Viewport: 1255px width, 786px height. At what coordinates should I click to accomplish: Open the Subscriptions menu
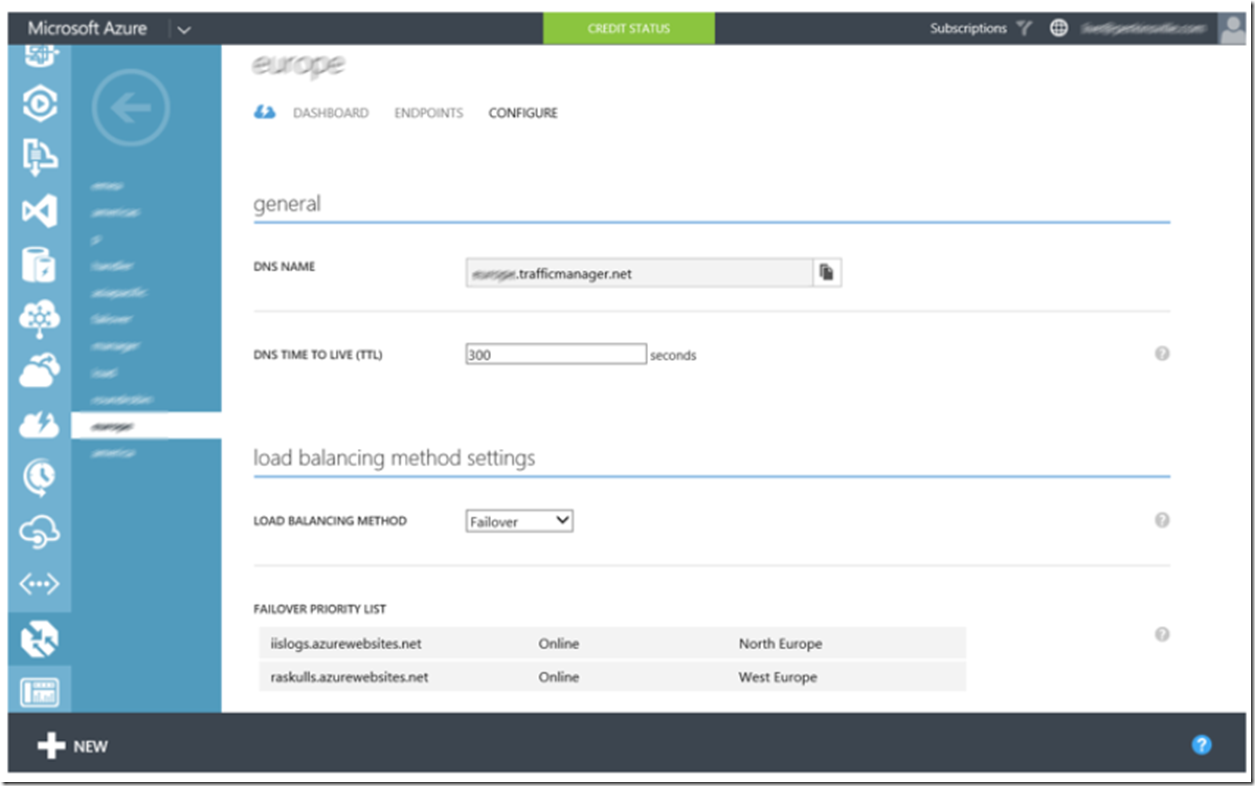point(968,28)
